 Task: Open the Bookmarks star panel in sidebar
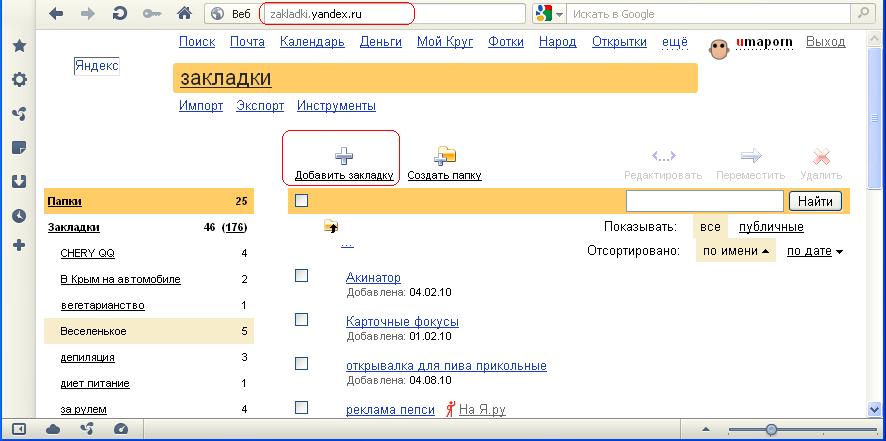19,46
